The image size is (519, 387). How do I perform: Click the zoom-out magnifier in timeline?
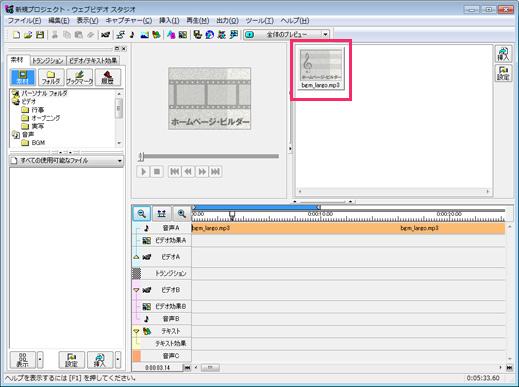[x=142, y=214]
